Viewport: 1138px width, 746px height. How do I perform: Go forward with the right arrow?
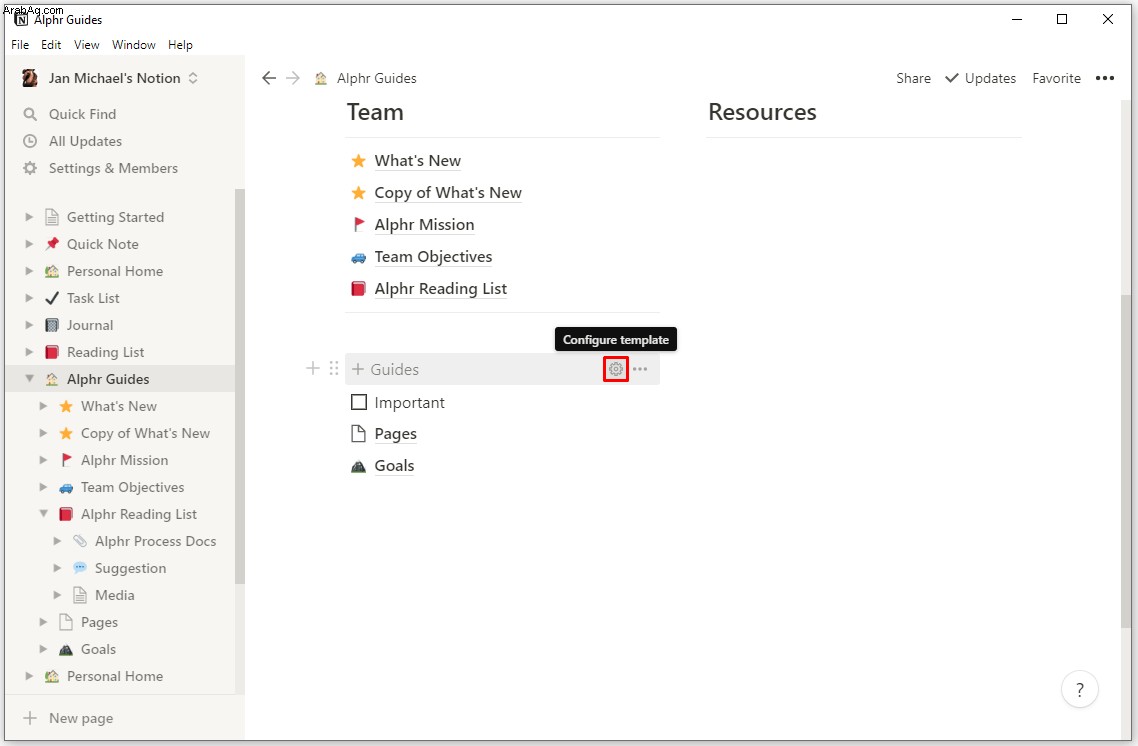[292, 78]
